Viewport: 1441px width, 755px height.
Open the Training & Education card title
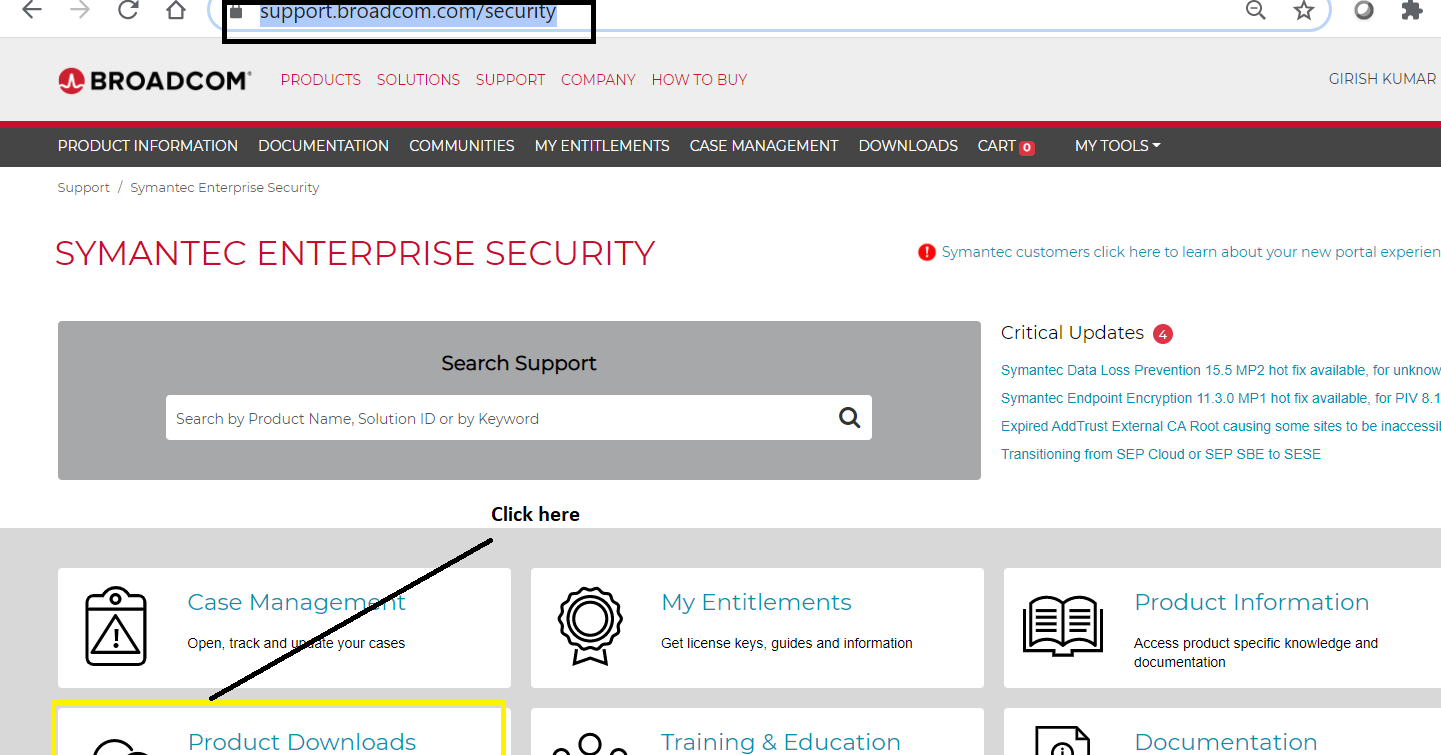781,742
